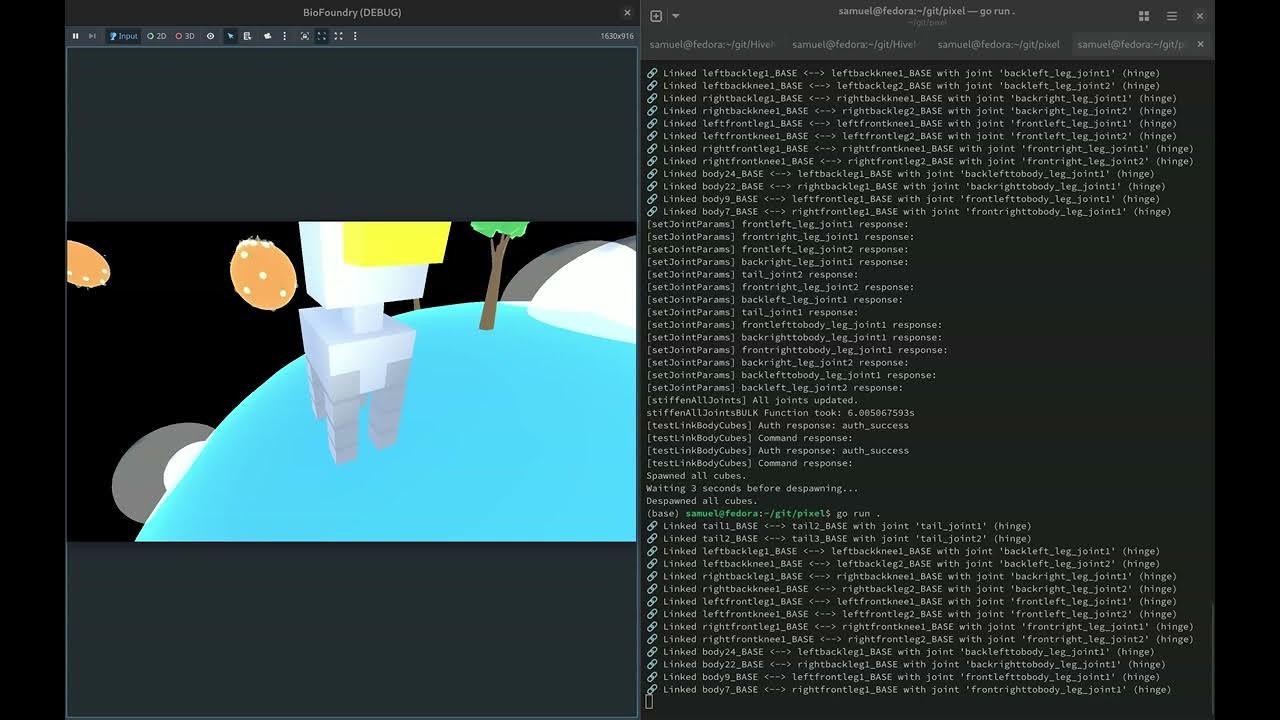
Task: Click the new terminal tab icon
Action: click(655, 16)
